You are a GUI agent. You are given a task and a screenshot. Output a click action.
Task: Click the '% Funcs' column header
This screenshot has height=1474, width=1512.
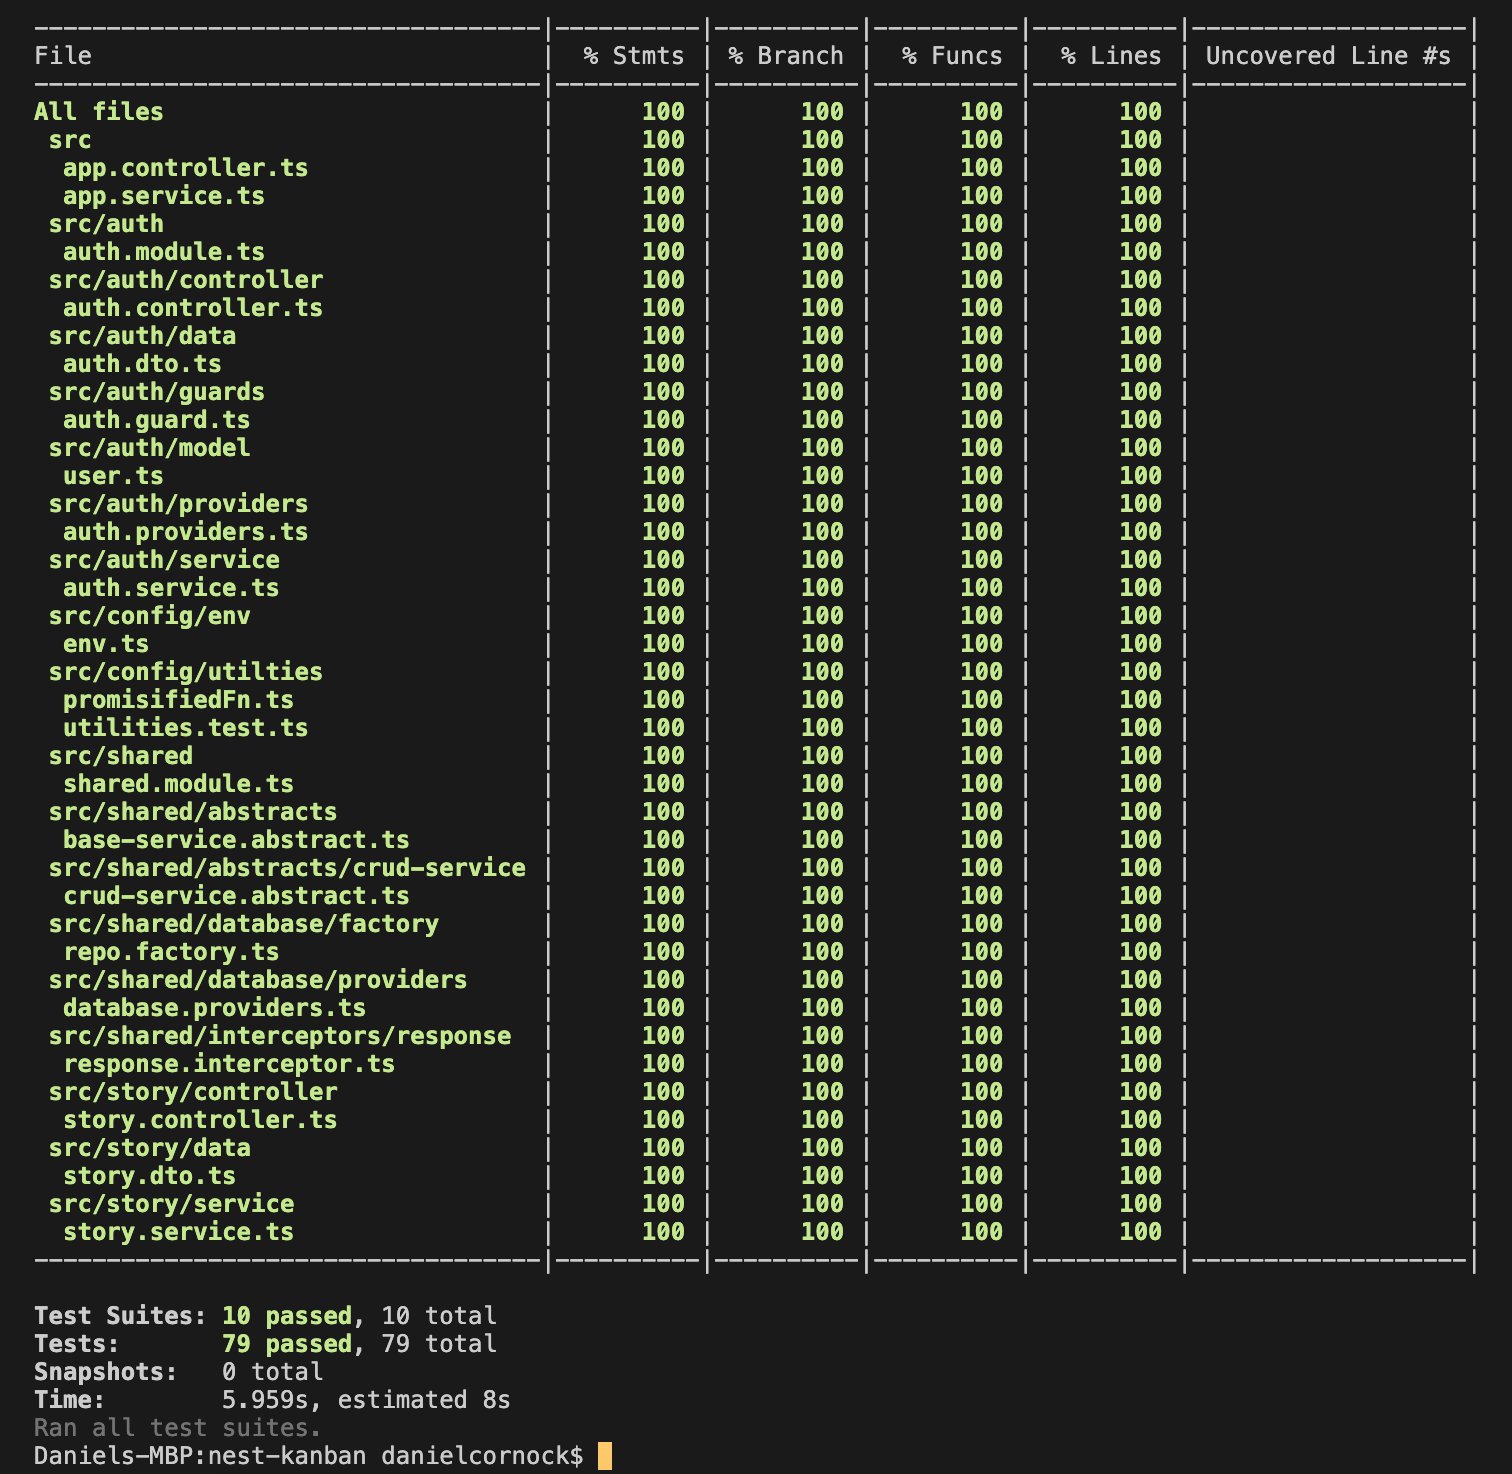tap(952, 55)
